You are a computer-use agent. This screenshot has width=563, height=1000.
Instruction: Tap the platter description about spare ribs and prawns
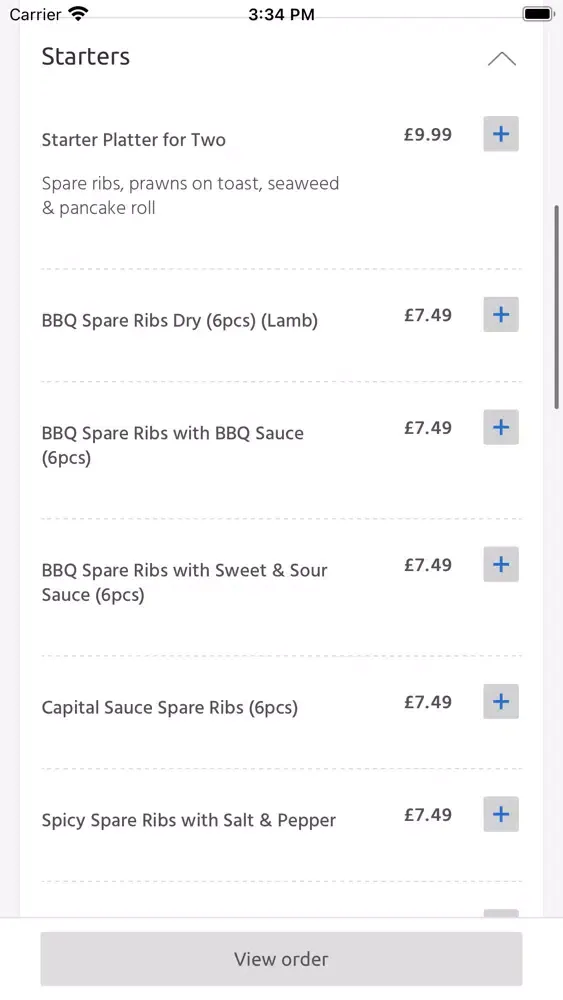pyautogui.click(x=190, y=196)
